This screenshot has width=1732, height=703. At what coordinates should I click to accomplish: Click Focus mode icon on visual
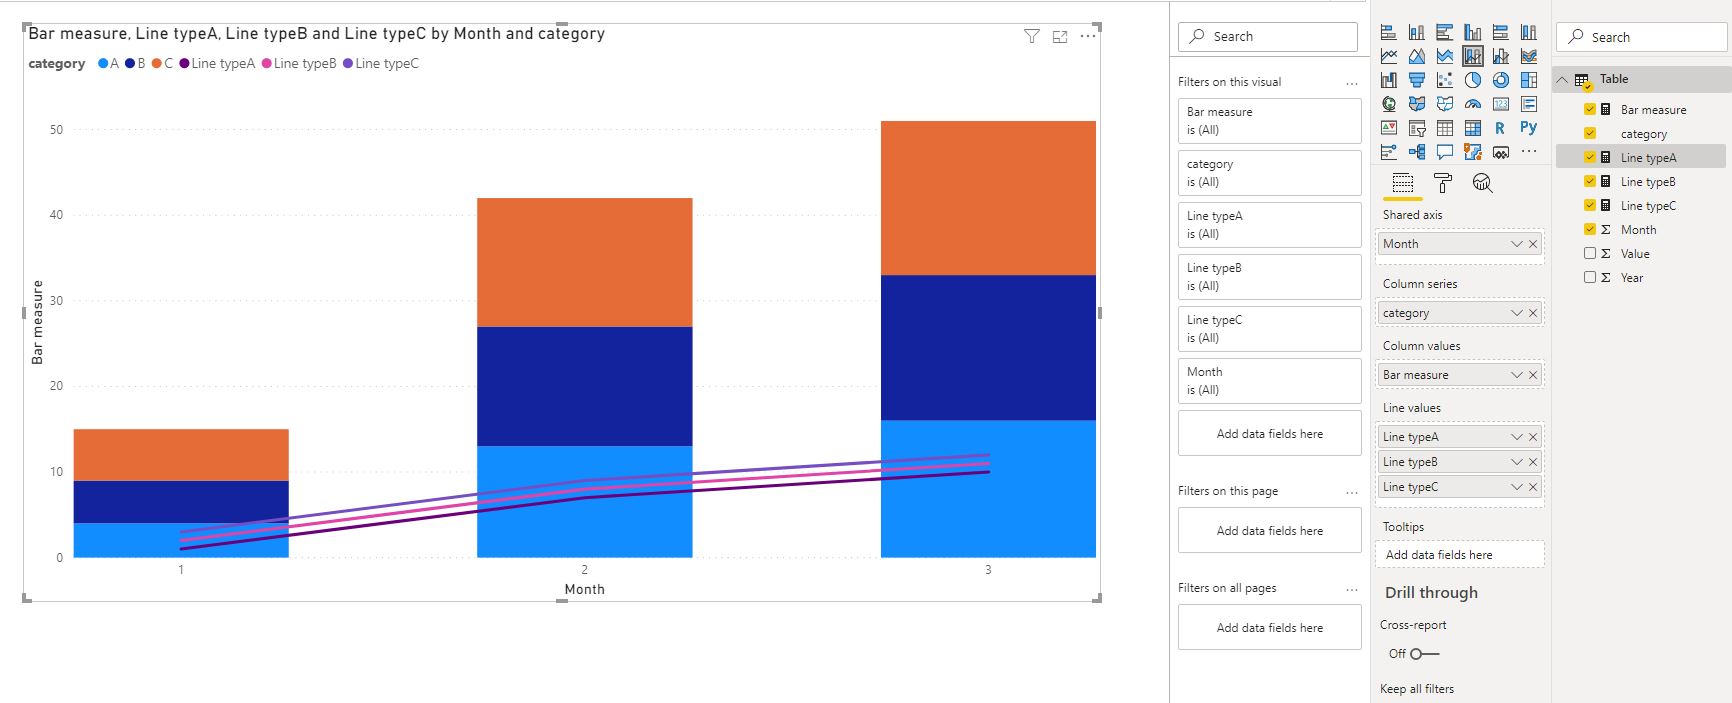pyautogui.click(x=1060, y=37)
